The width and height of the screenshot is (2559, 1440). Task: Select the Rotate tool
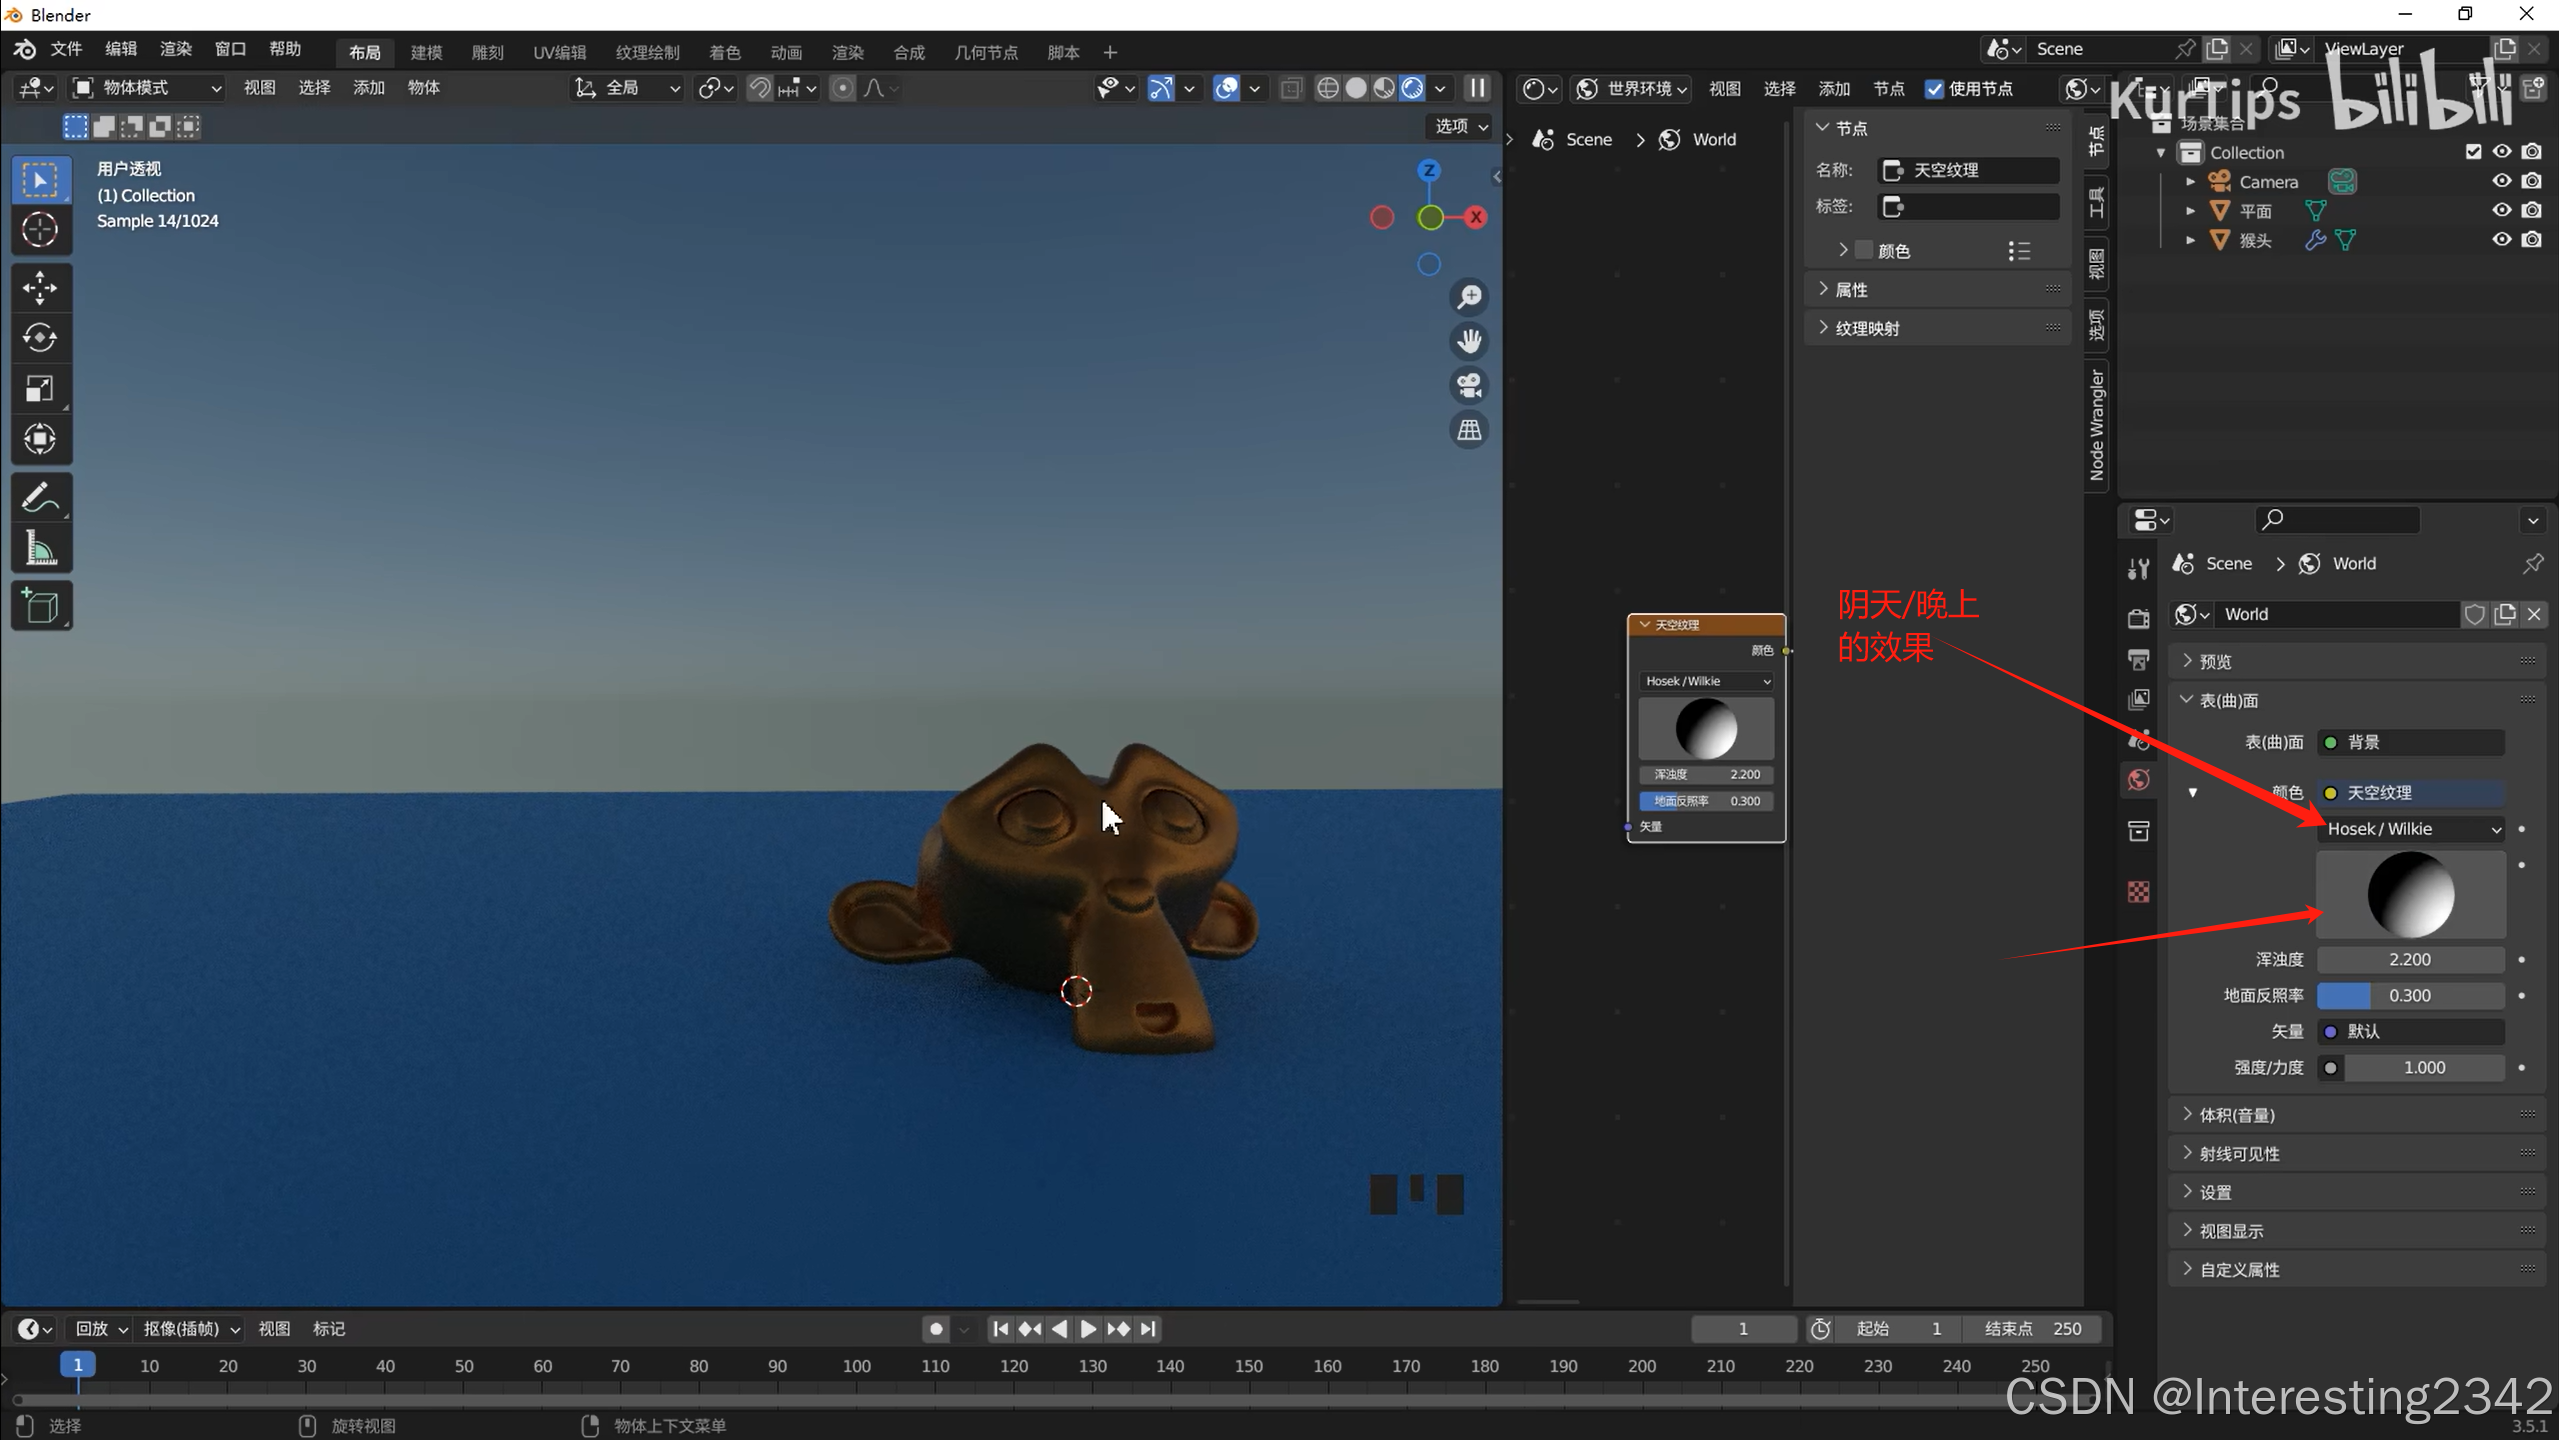40,338
